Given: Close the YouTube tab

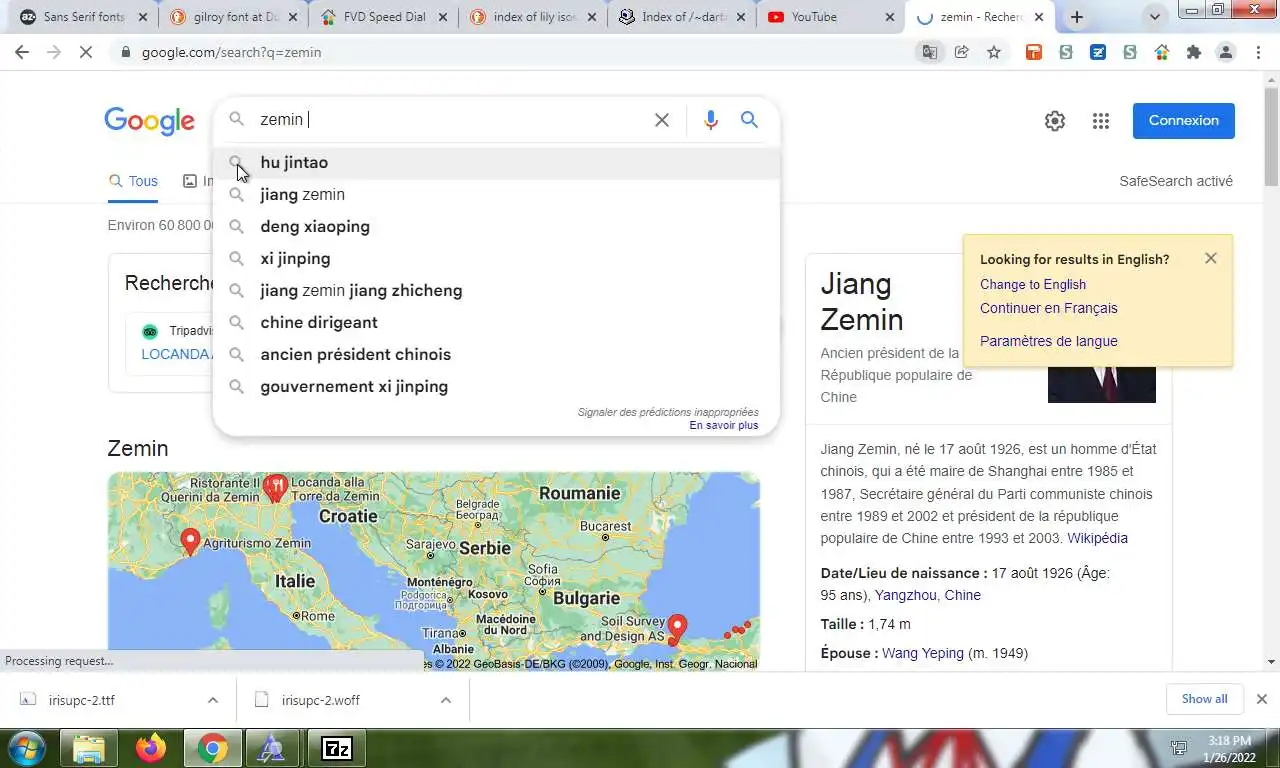Looking at the screenshot, I should pyautogui.click(x=890, y=17).
